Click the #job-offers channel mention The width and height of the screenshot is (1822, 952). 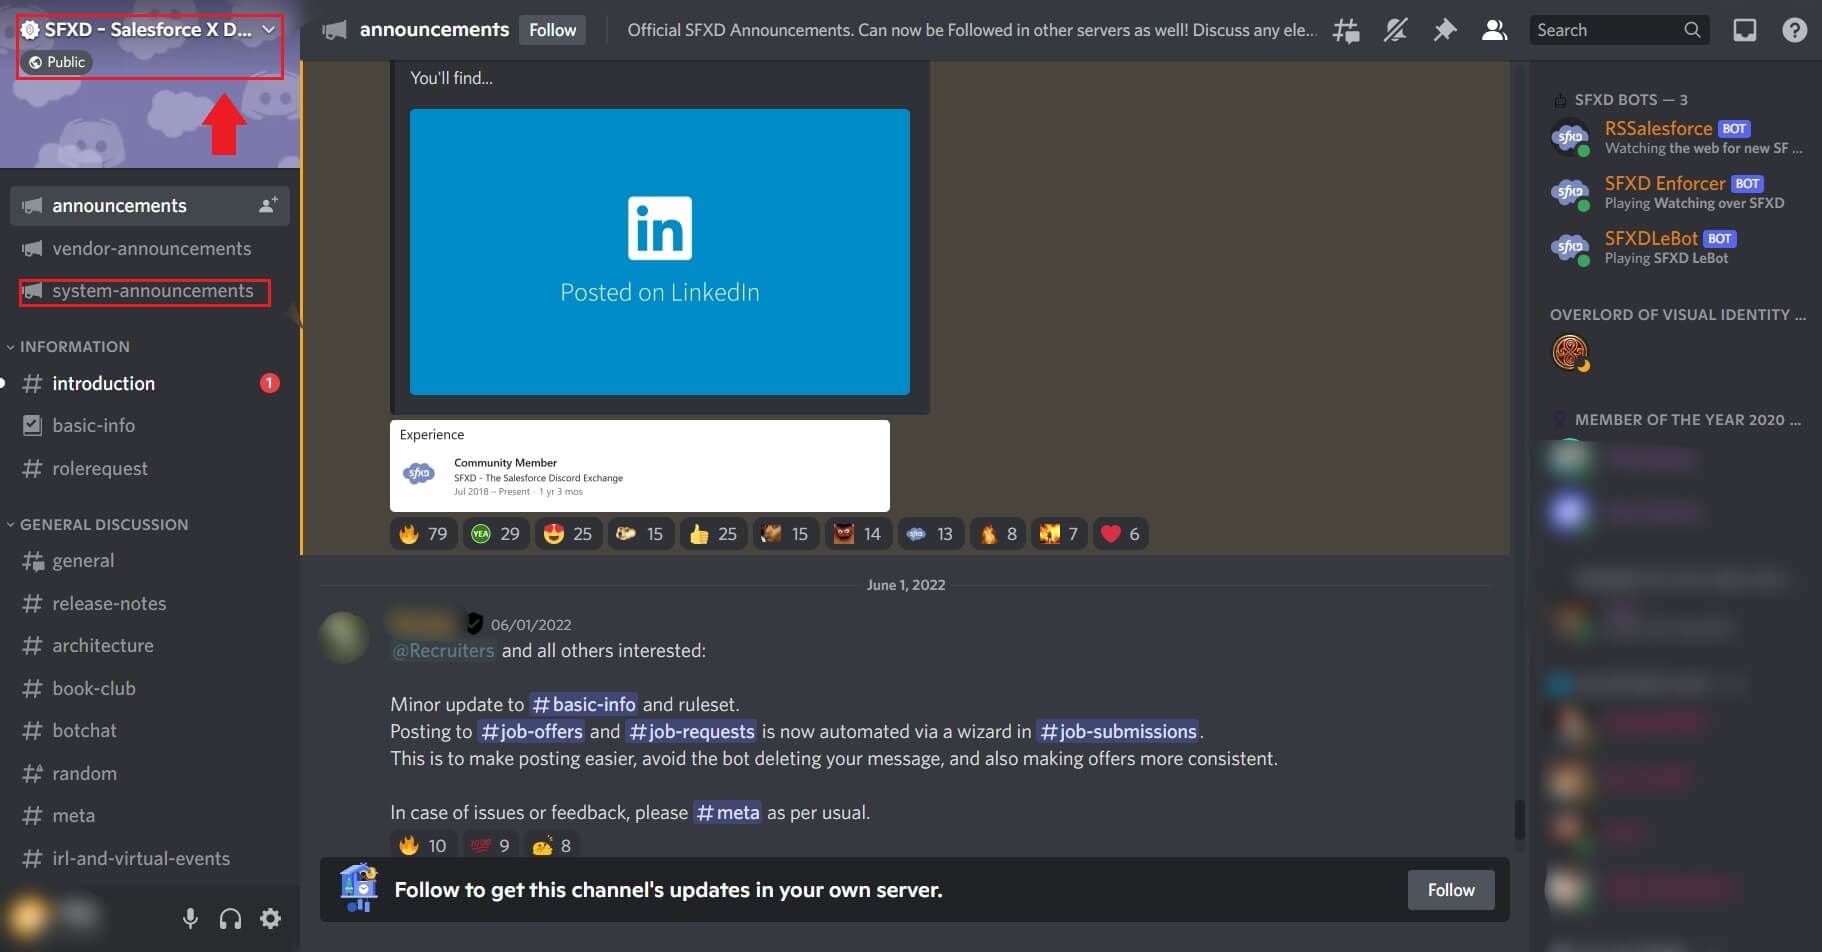coord(531,731)
